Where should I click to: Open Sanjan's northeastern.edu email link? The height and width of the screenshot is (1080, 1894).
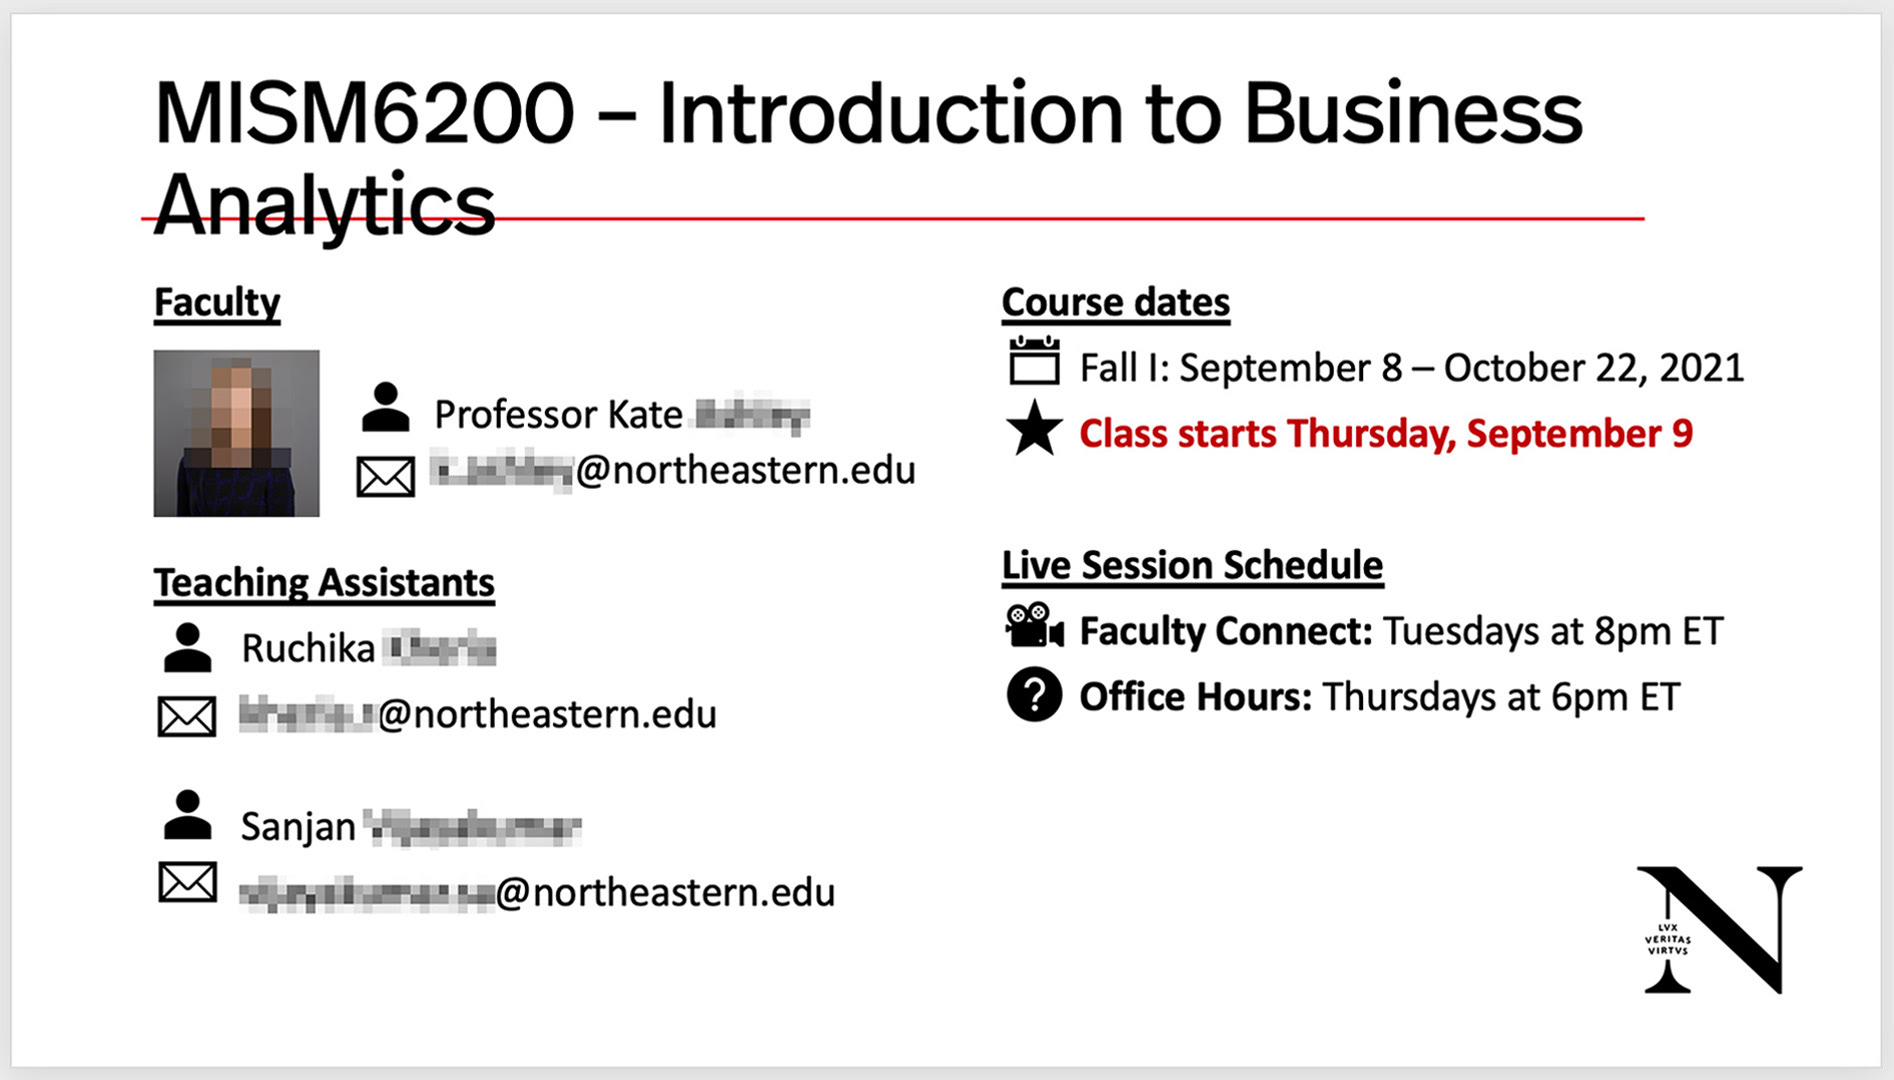click(x=537, y=892)
